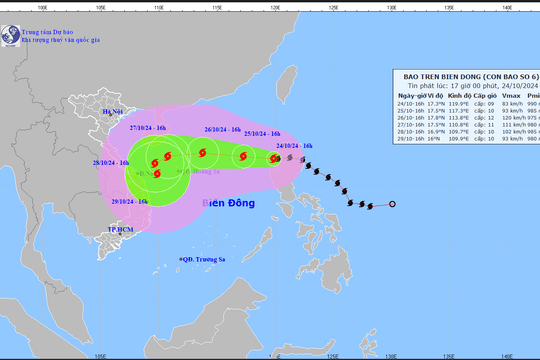
Task: Click the 'Vmax' column header
Action: pos(511,96)
